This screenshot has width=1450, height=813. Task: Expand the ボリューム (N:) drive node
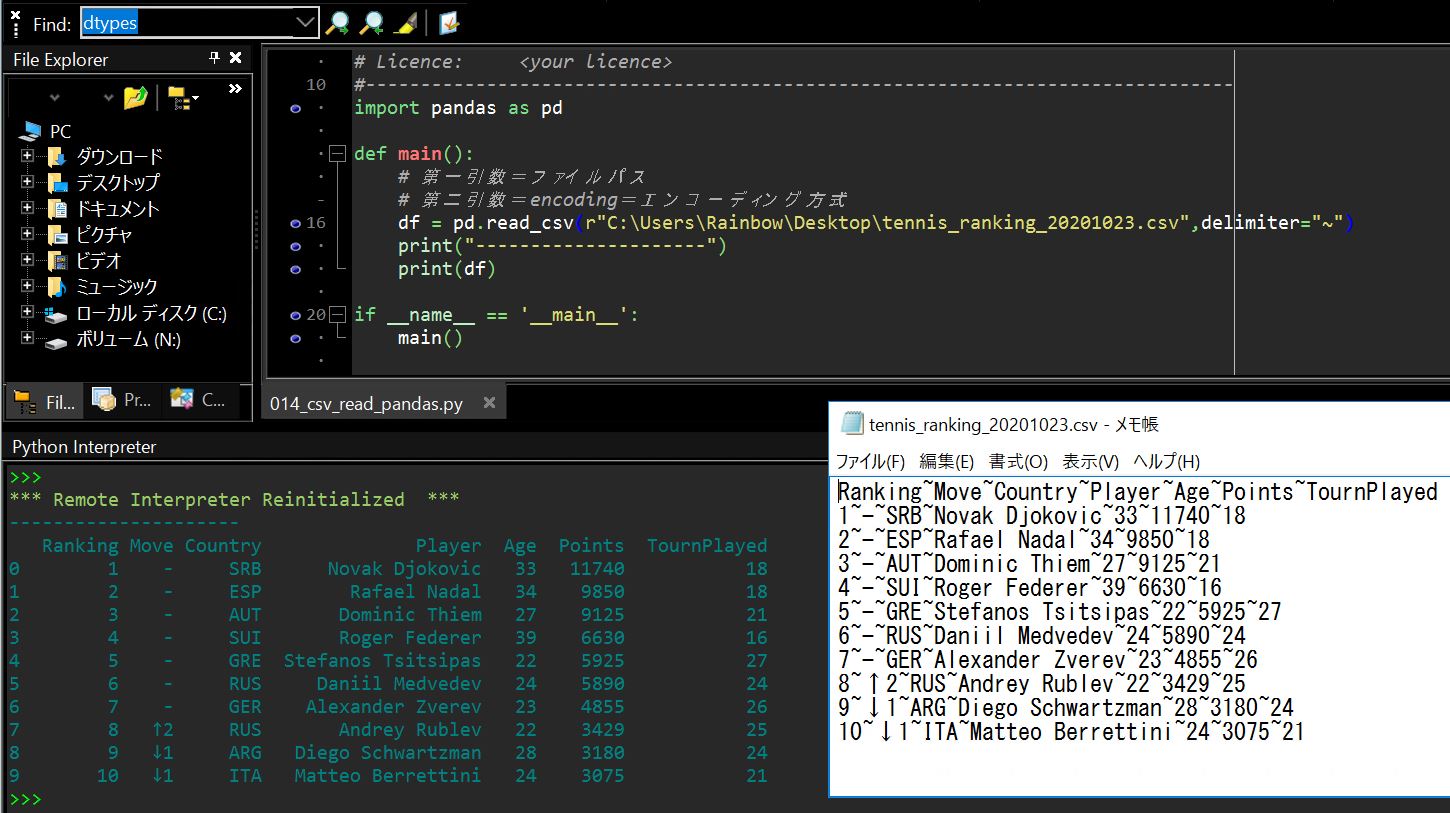click(x=27, y=338)
